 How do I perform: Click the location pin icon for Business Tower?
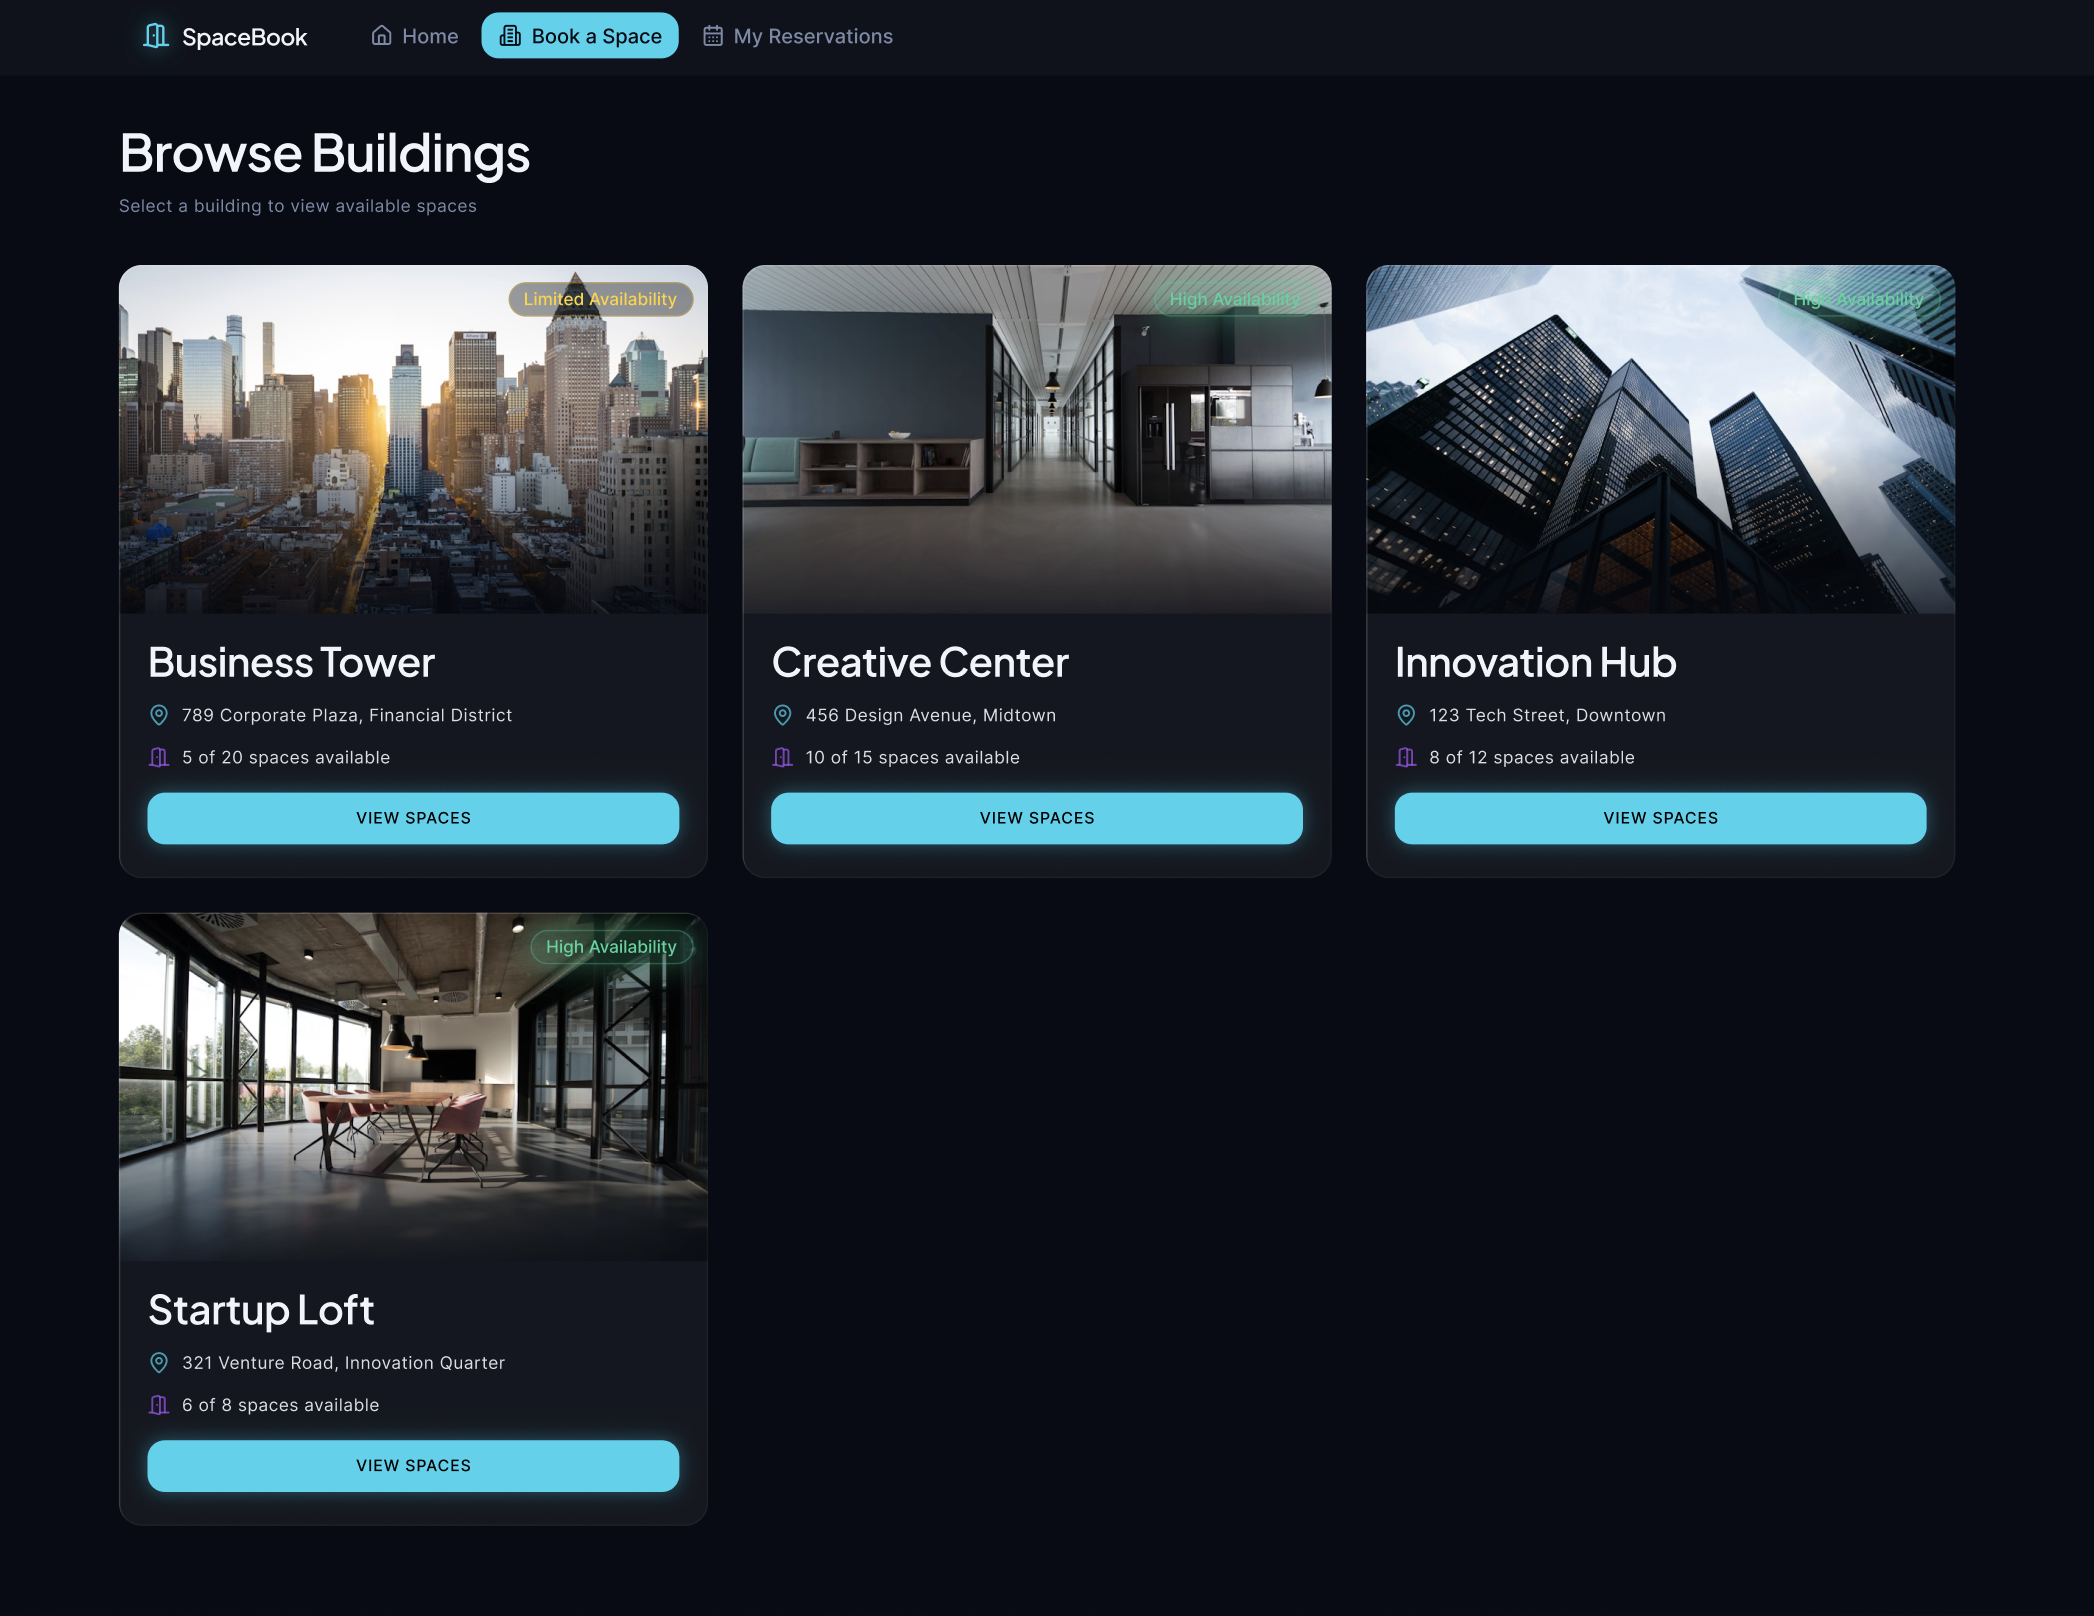coord(159,715)
